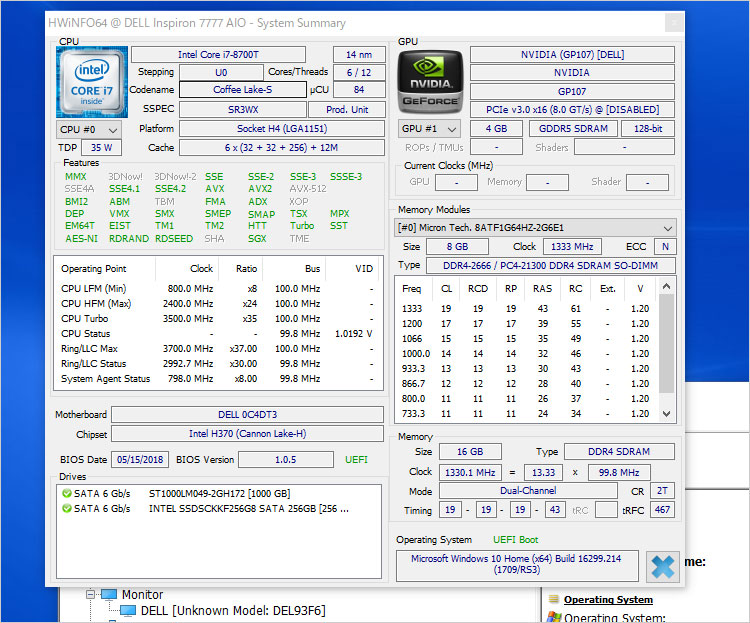The height and width of the screenshot is (623, 750).
Task: Collapse the Monitor tree node
Action: [90, 594]
